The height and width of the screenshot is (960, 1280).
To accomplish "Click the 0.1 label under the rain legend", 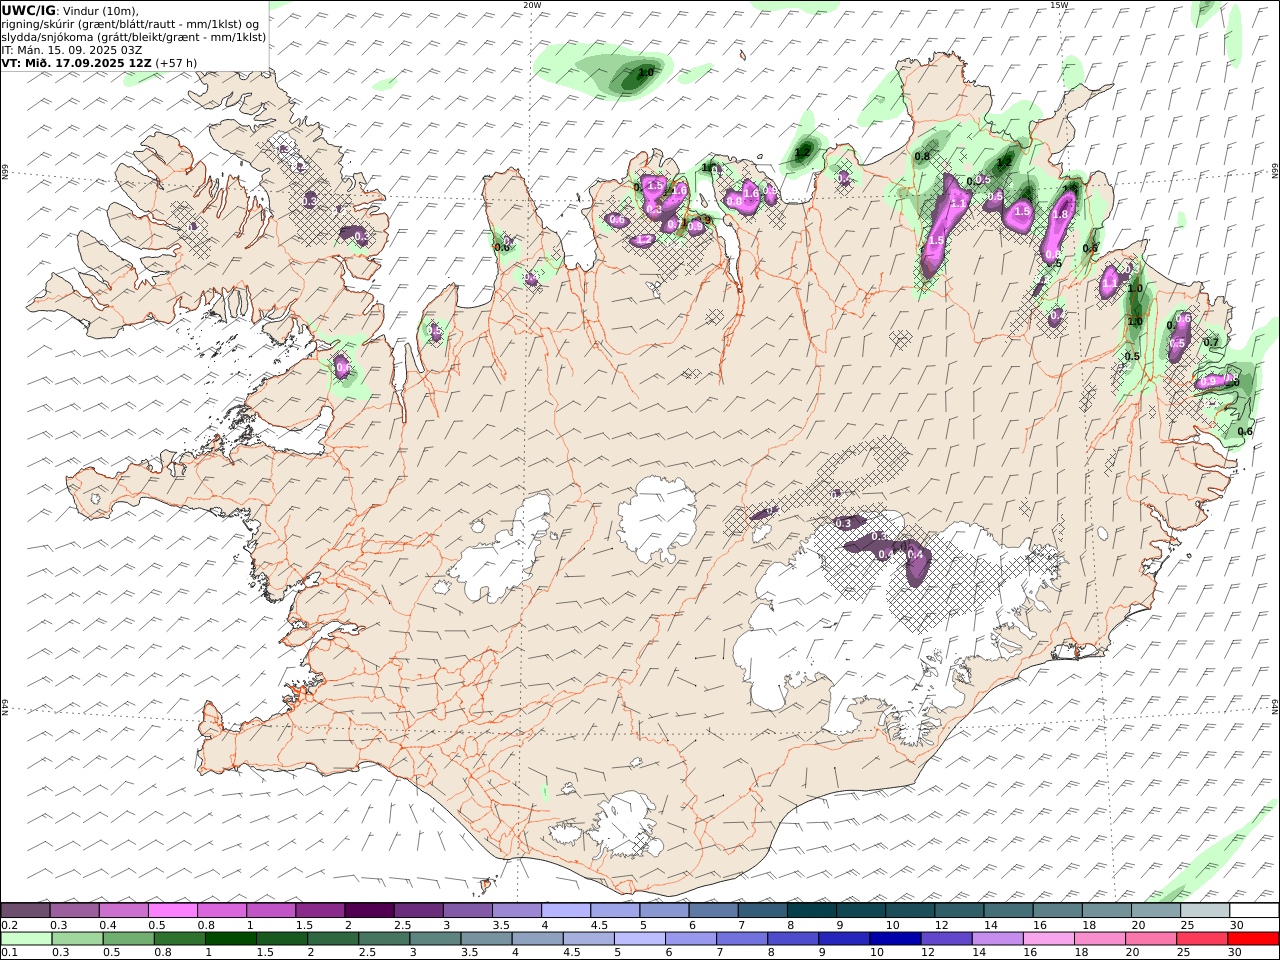I will [x=8, y=952].
